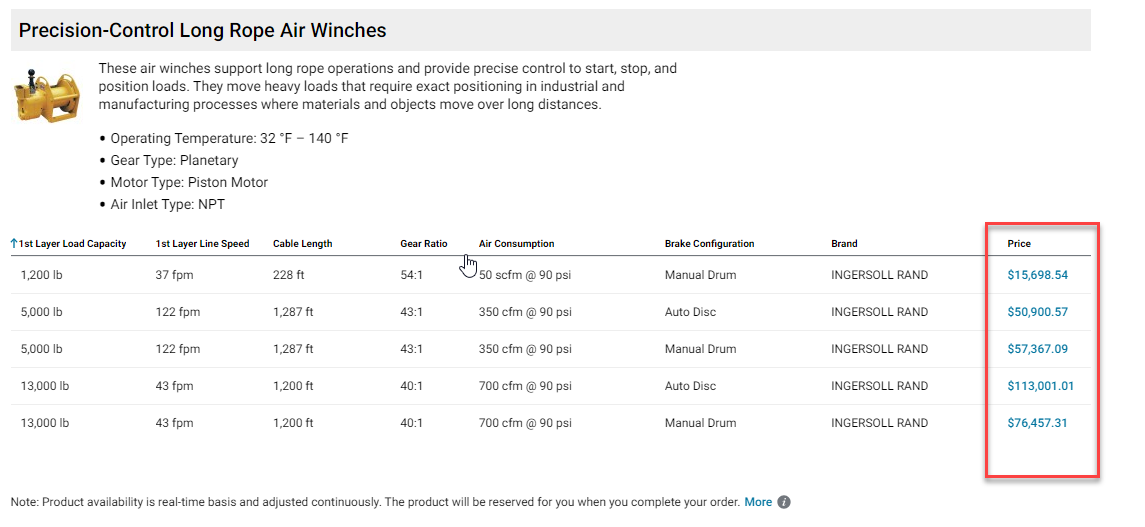Click the info icon next to More
The width and height of the screenshot is (1145, 527).
click(784, 502)
